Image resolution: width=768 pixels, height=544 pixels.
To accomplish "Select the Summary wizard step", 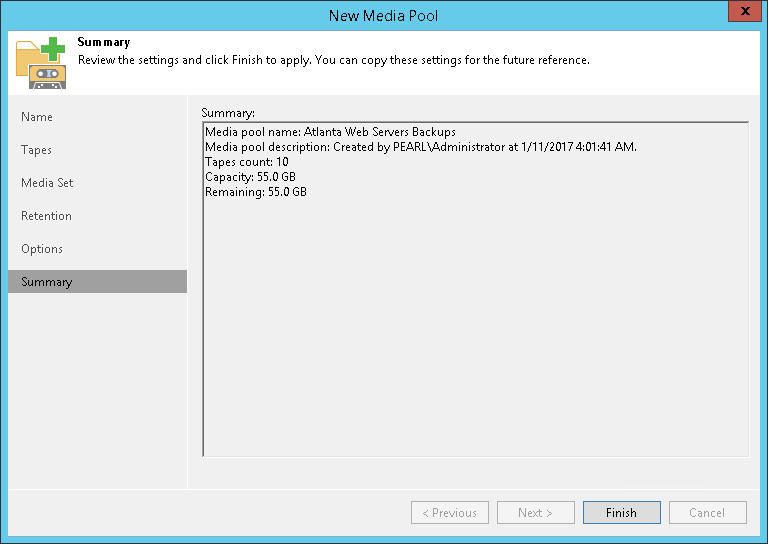I will (97, 282).
